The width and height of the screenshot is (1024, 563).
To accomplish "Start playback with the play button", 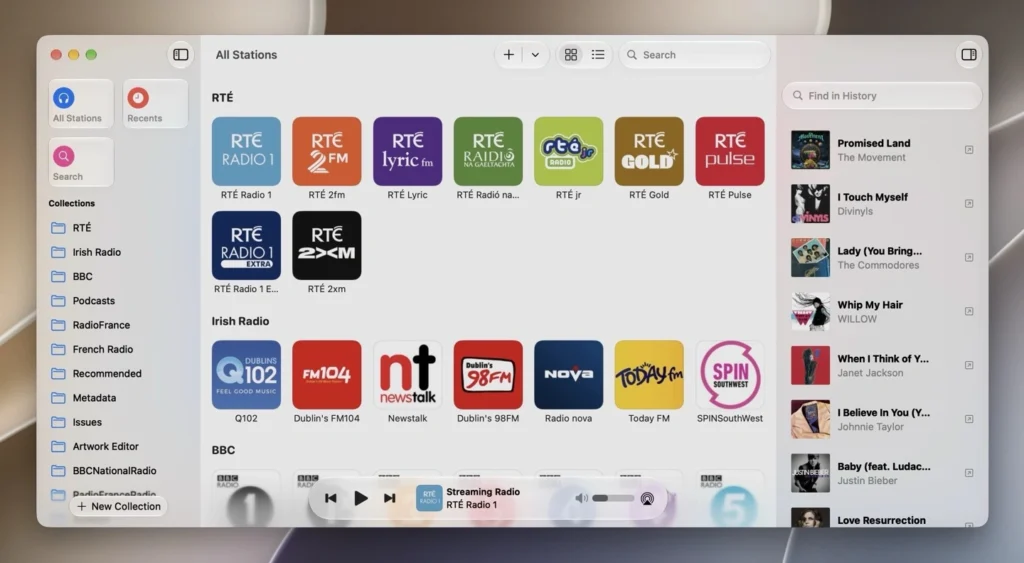I will tap(360, 498).
